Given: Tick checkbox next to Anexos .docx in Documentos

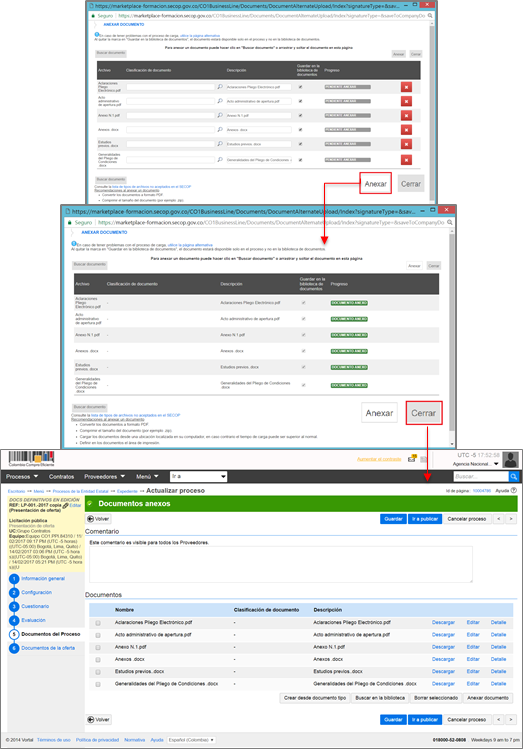Looking at the screenshot, I should point(98,660).
